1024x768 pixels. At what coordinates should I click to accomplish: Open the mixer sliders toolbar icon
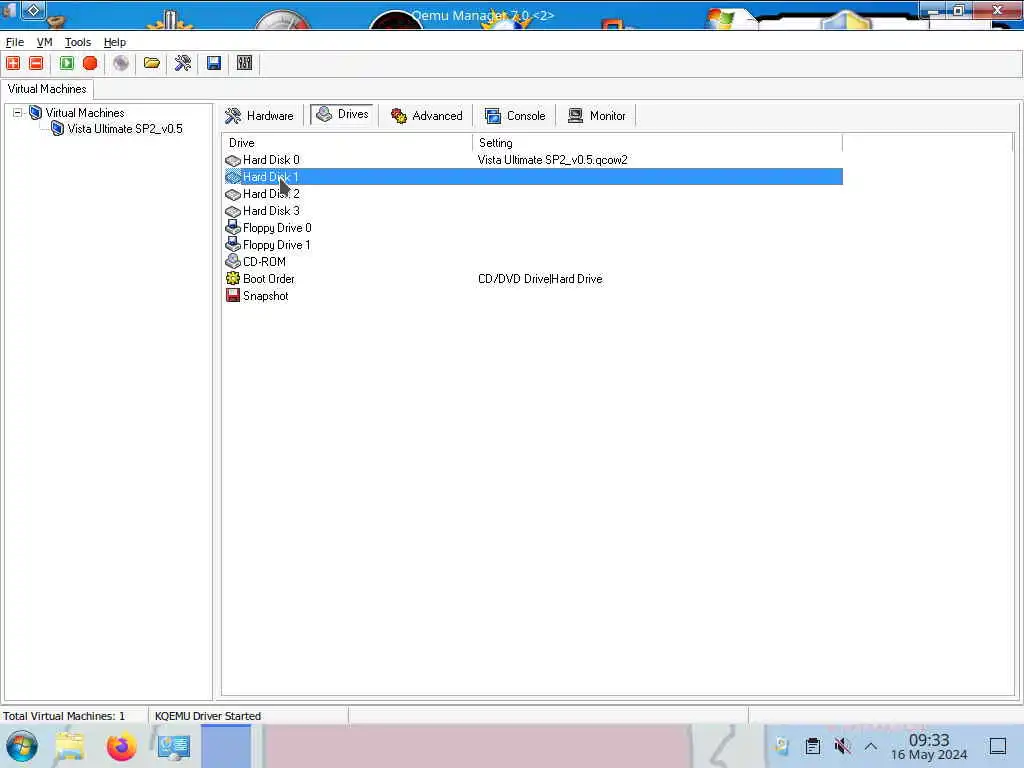click(x=244, y=63)
